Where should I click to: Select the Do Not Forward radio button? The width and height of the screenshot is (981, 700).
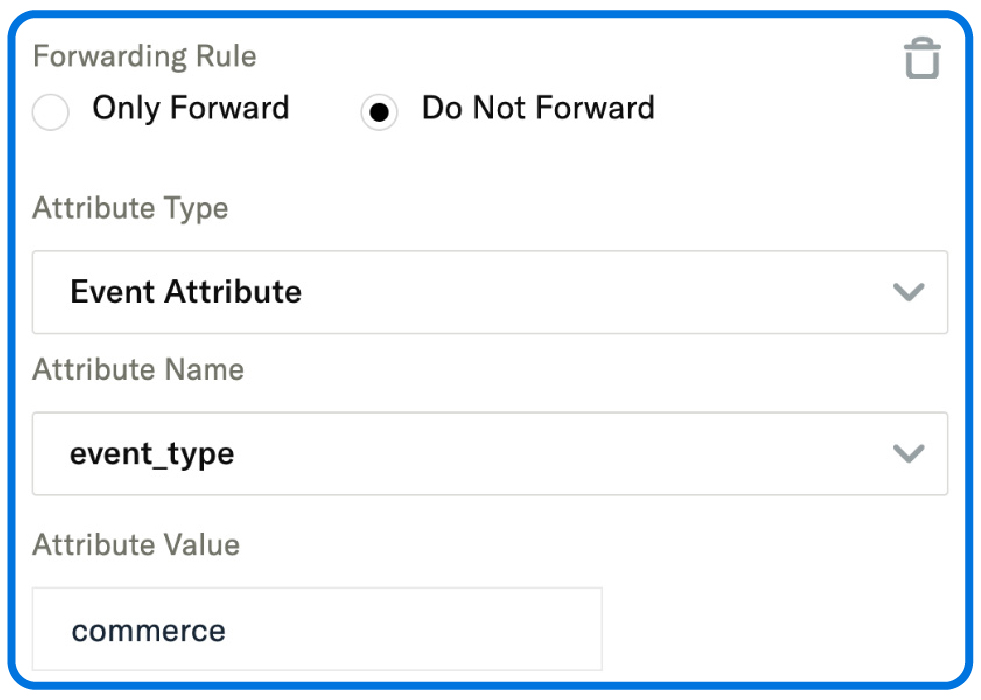[378, 113]
